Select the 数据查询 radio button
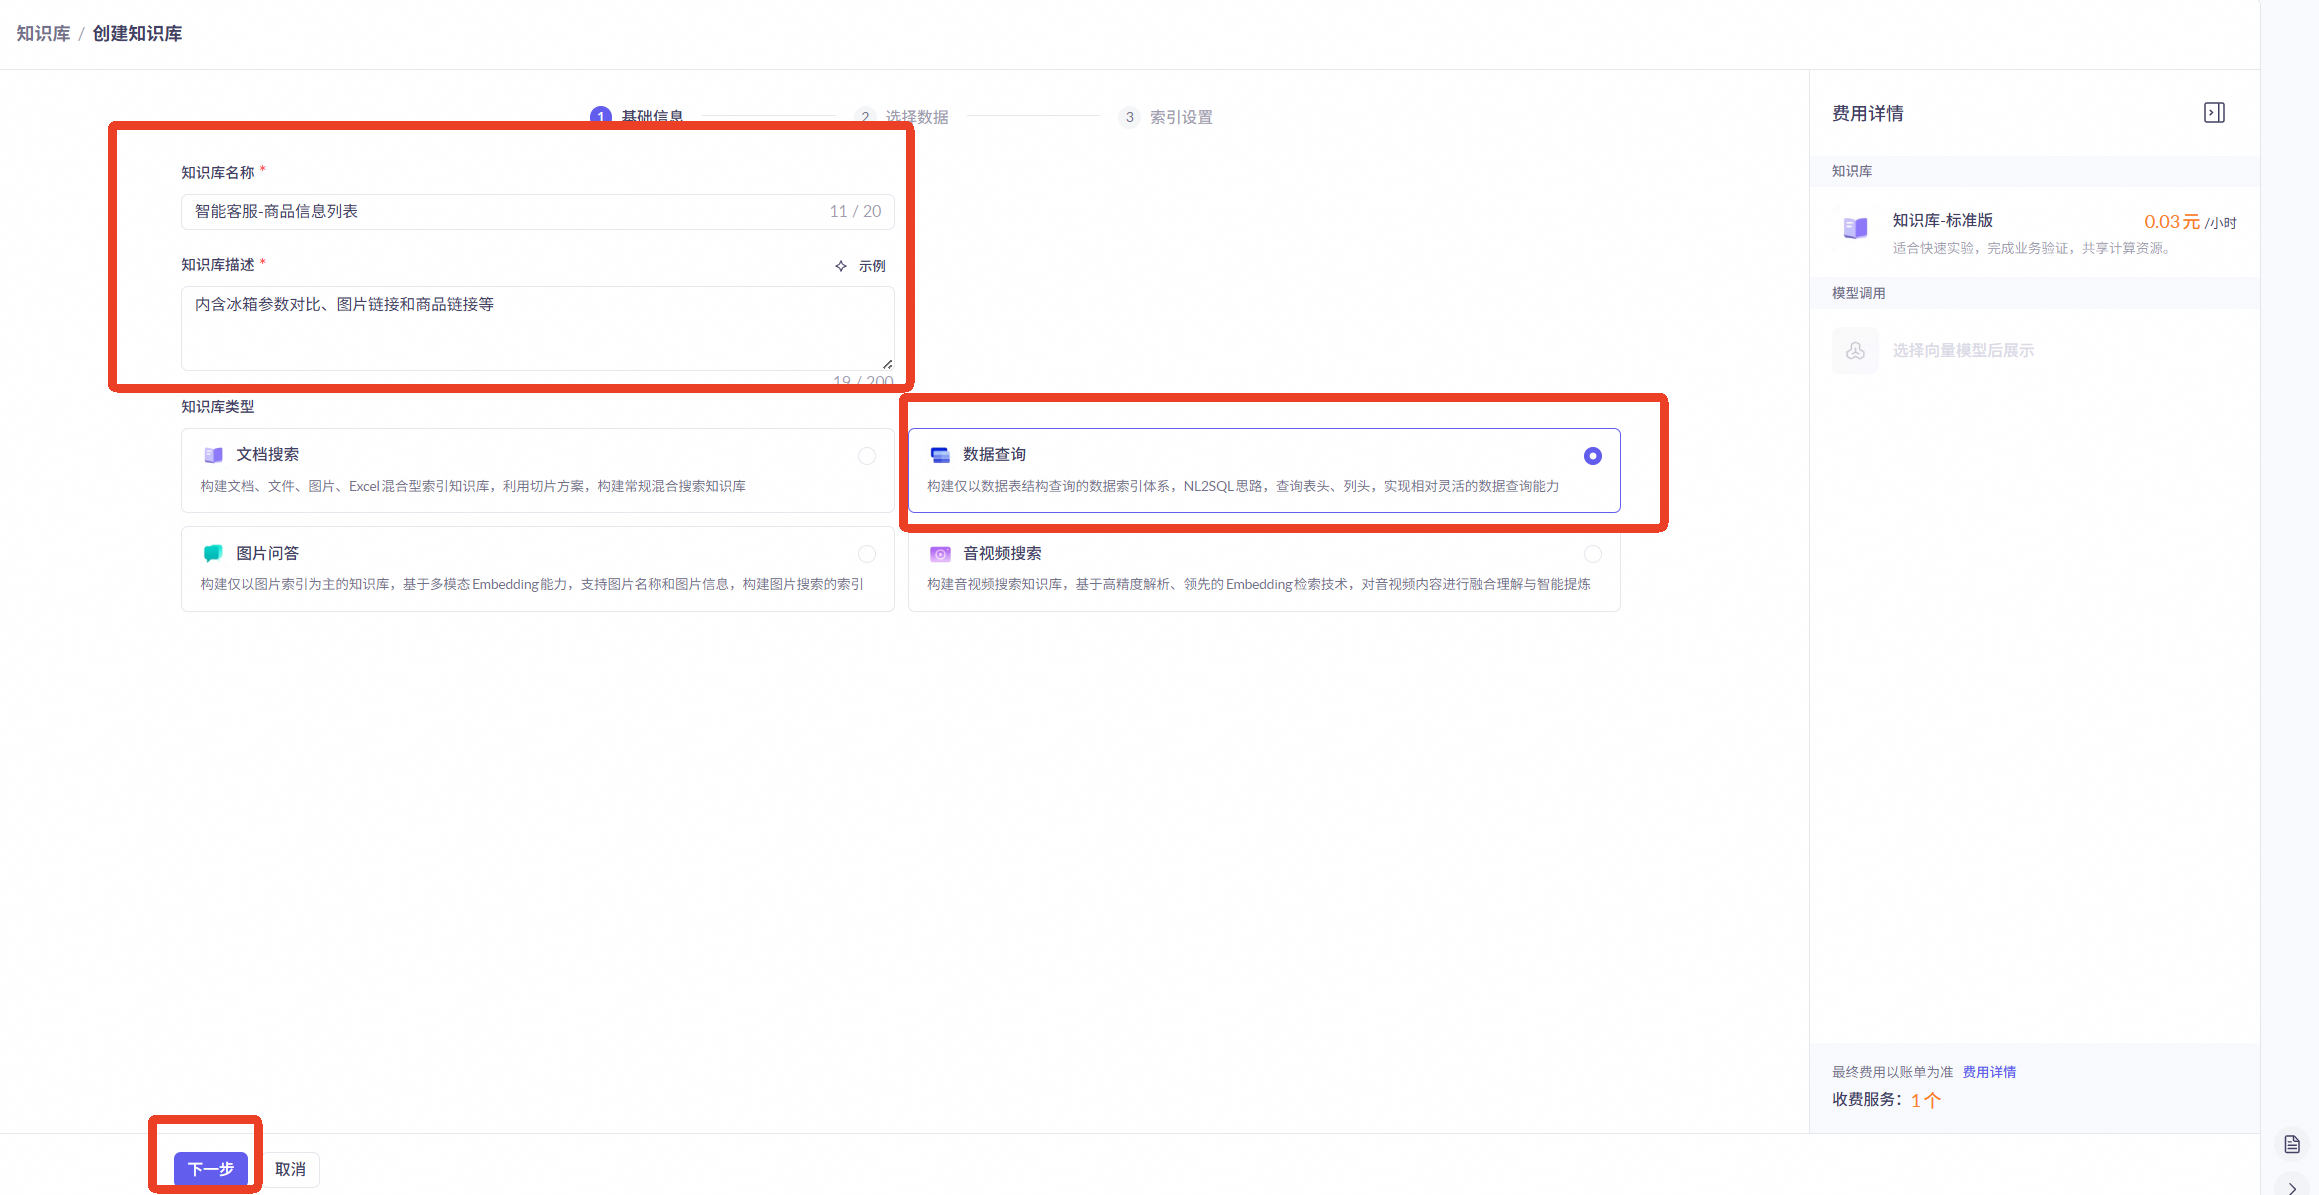Viewport: 2319px width, 1195px height. (1593, 456)
